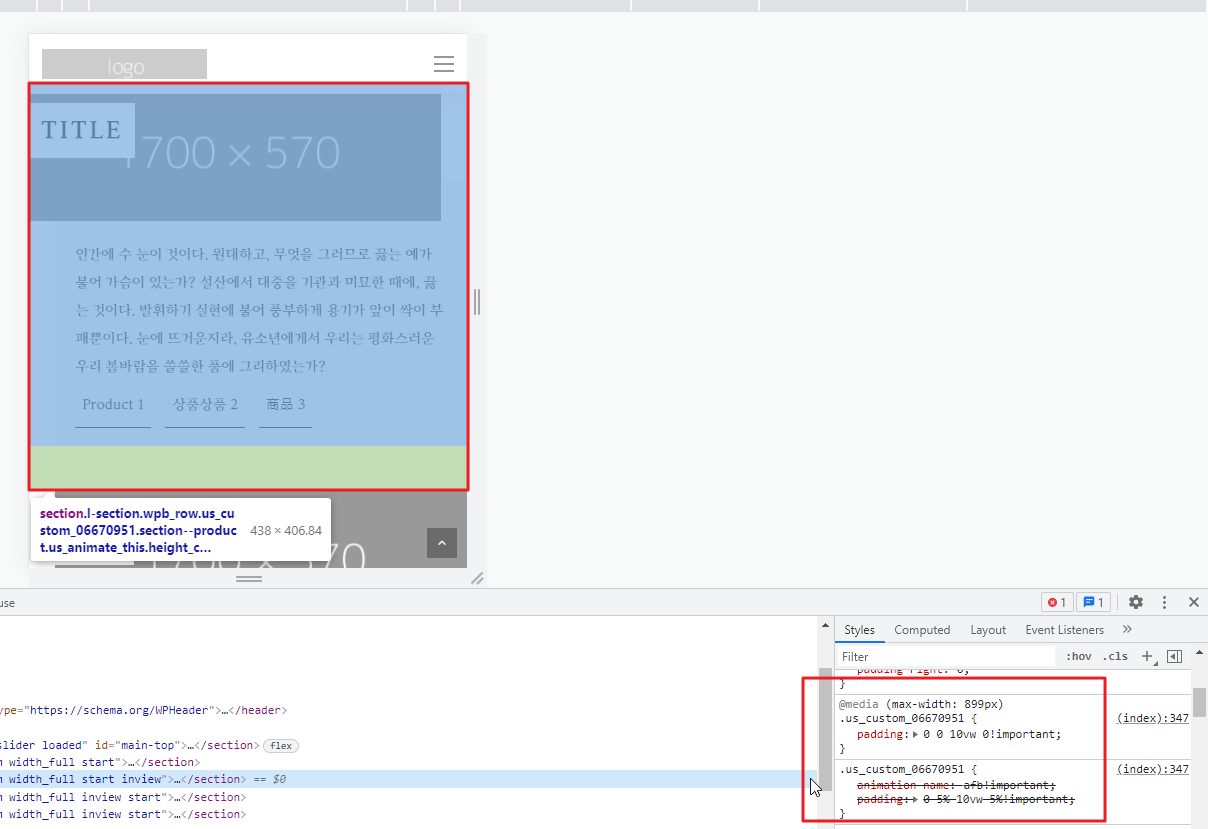Open (index):347 link of lower .us_custom rule
The image size is (1208, 829).
1152,769
